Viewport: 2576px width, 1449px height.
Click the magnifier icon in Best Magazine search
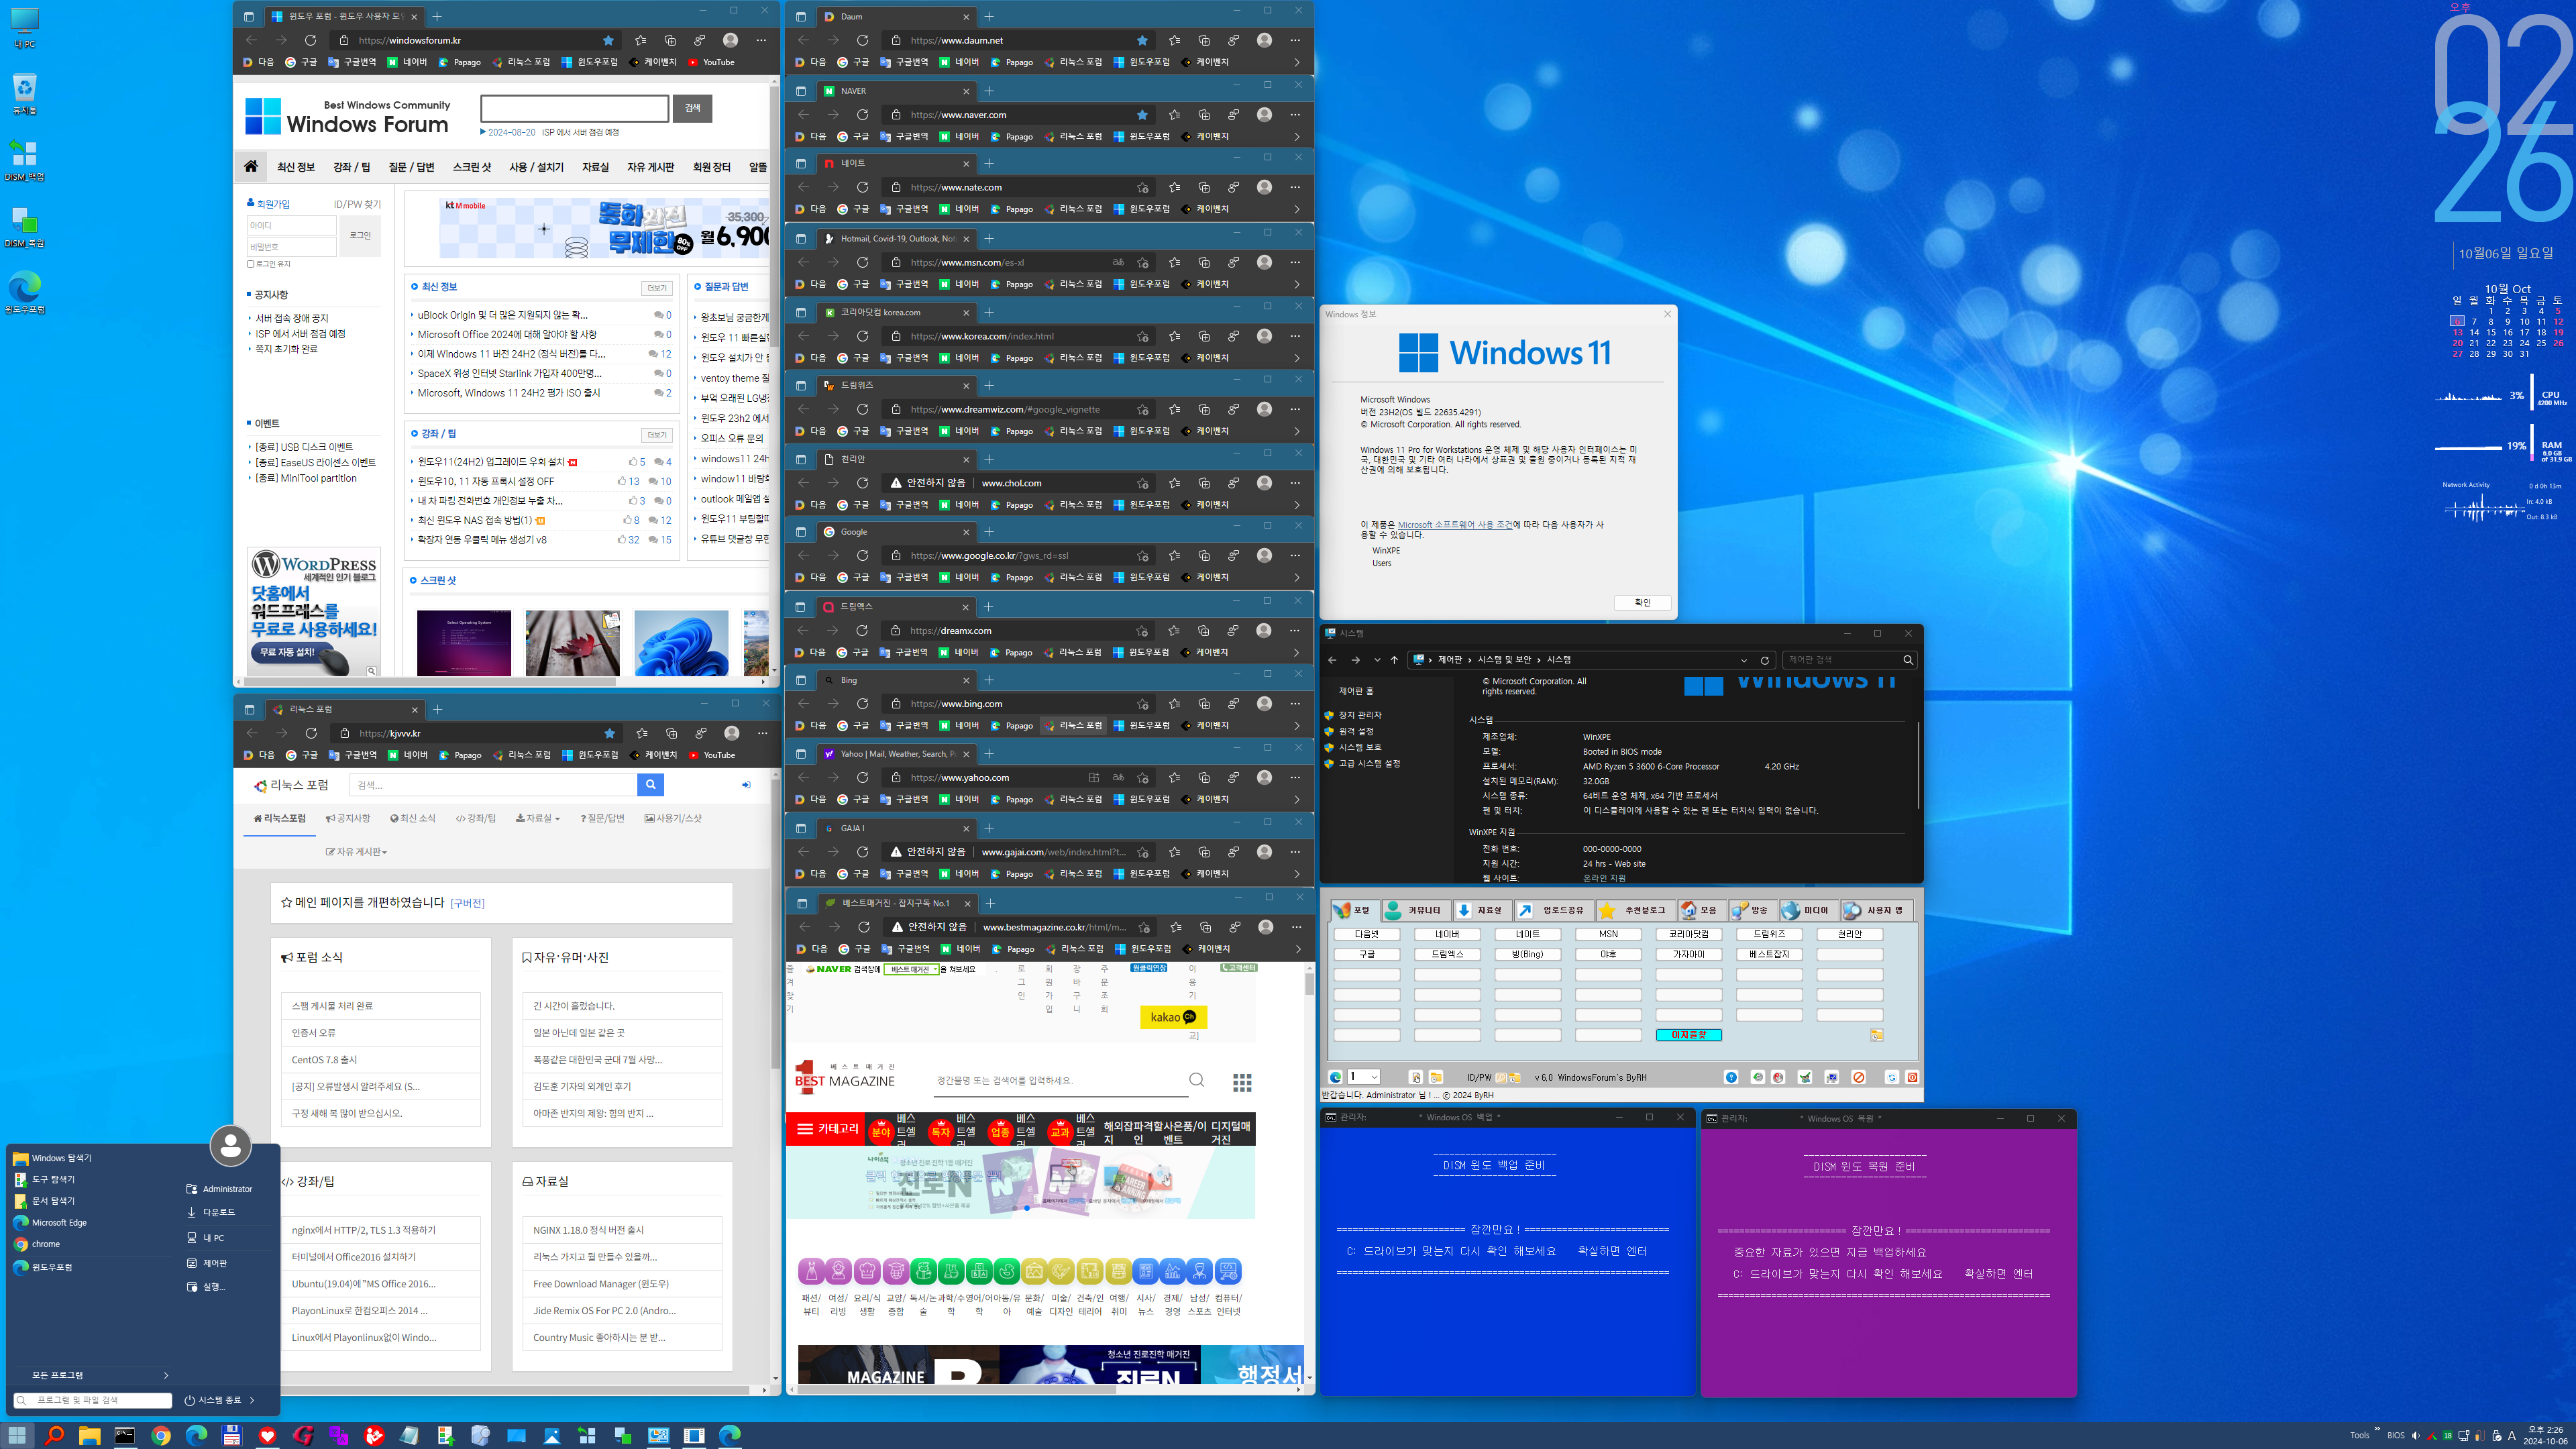(x=1196, y=1080)
